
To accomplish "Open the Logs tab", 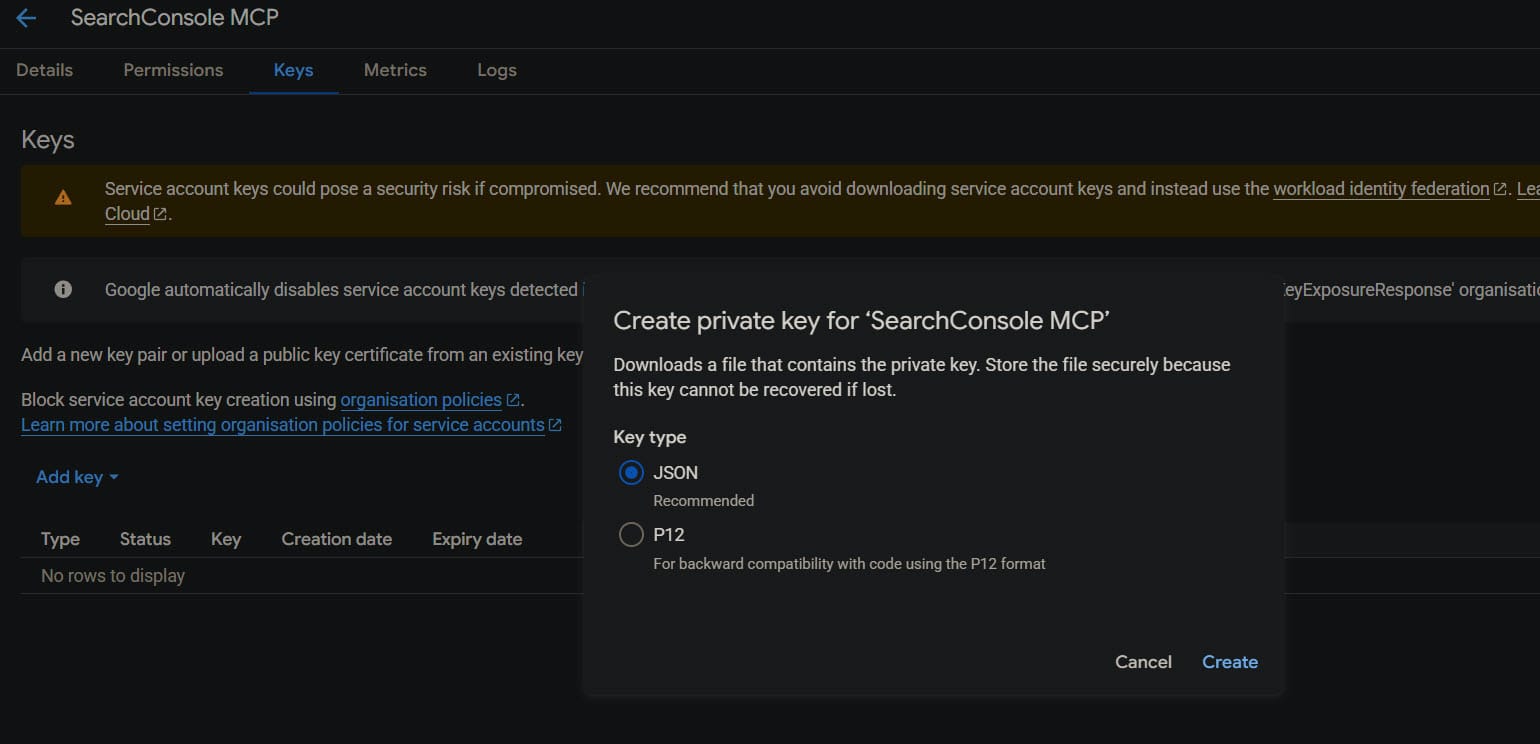I will click(x=497, y=70).
